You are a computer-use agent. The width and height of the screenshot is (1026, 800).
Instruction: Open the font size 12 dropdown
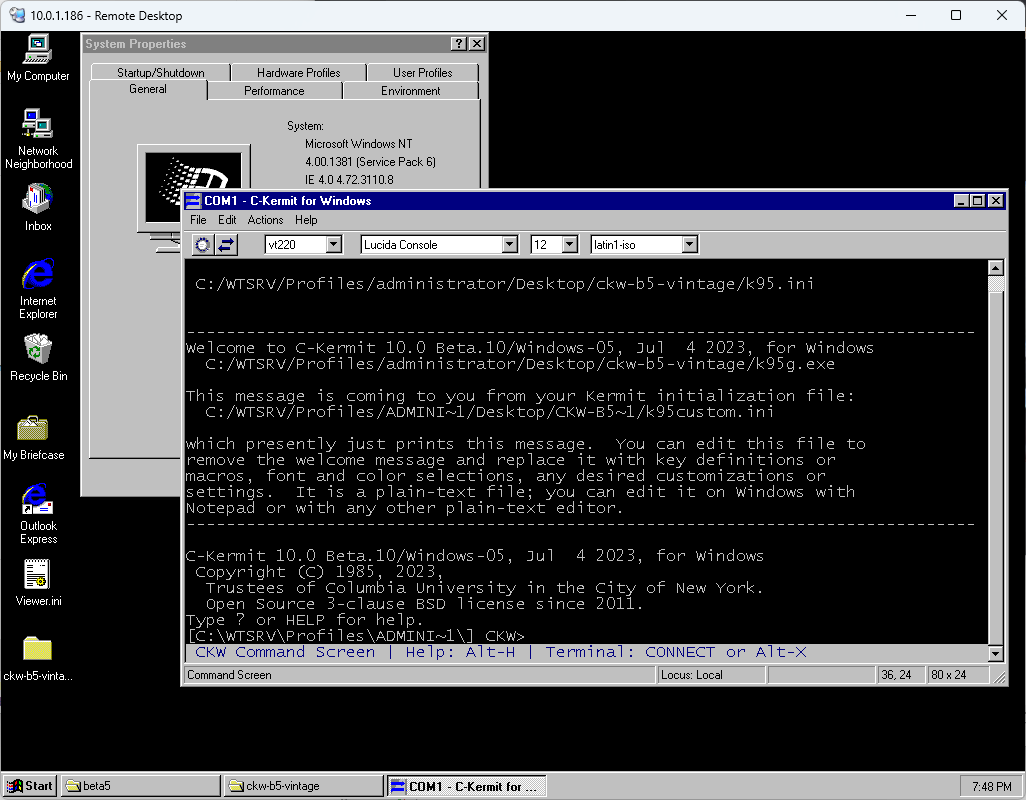click(x=570, y=245)
